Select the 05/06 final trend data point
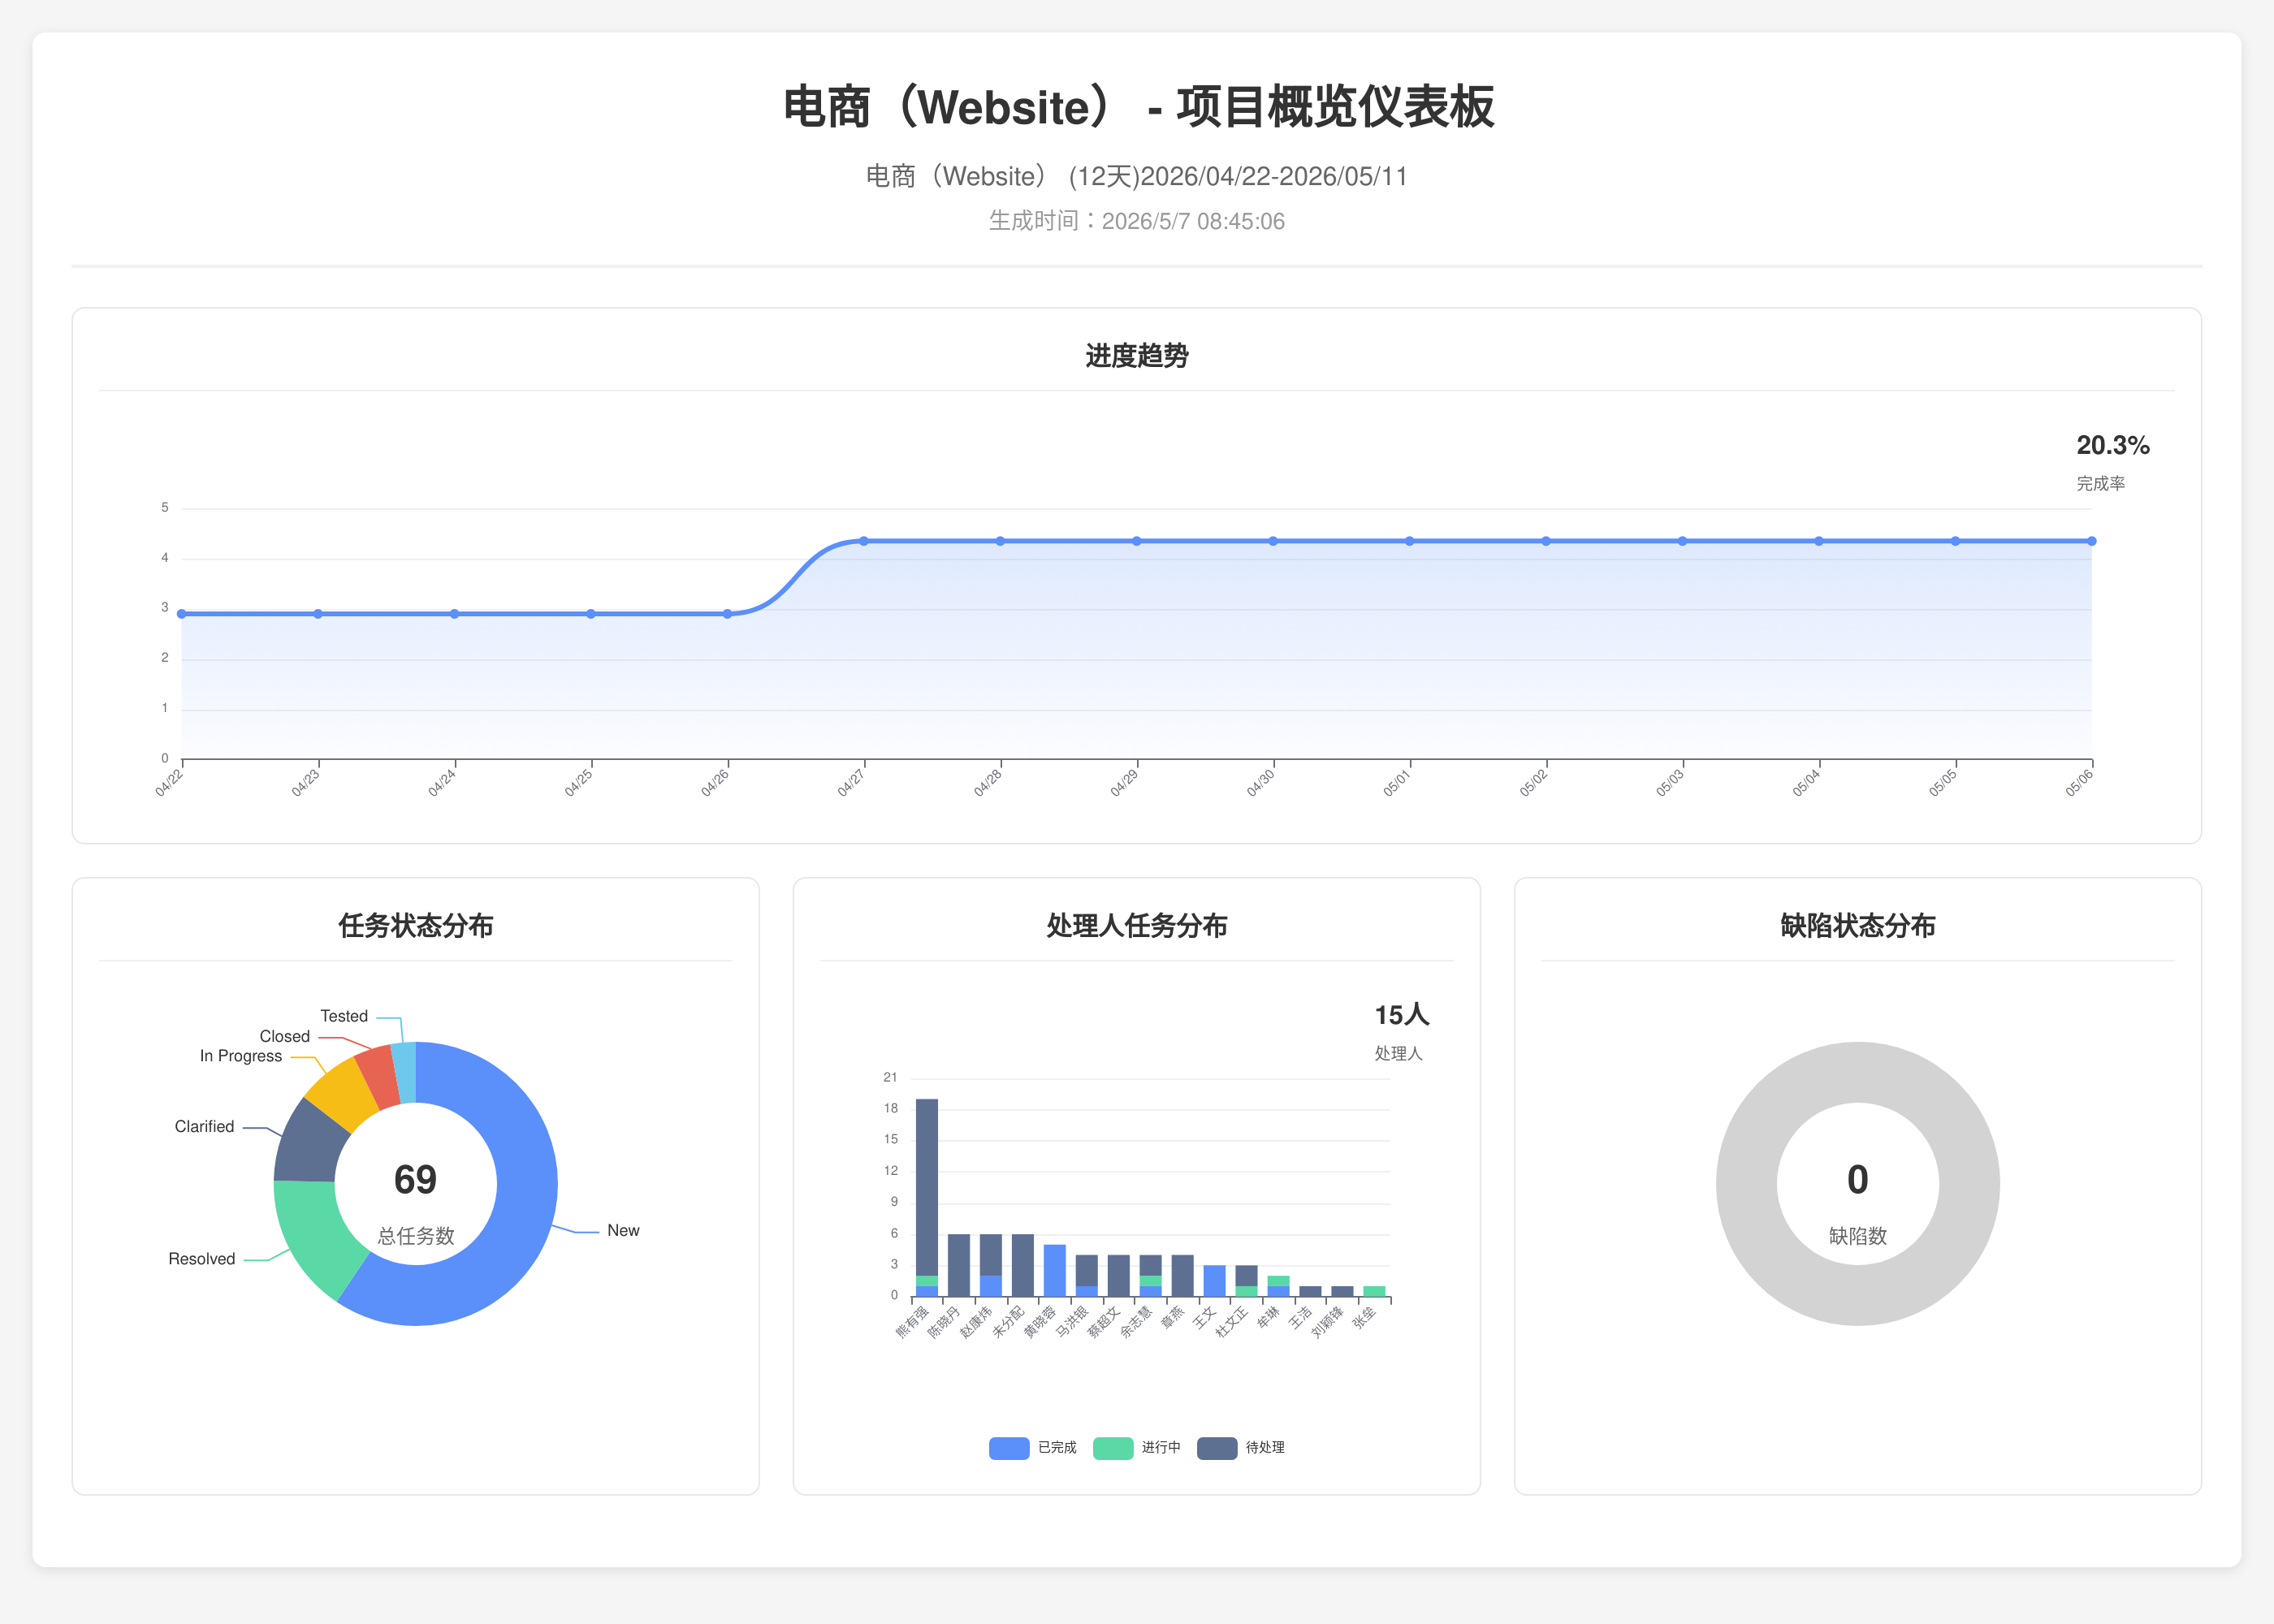 [x=2091, y=541]
